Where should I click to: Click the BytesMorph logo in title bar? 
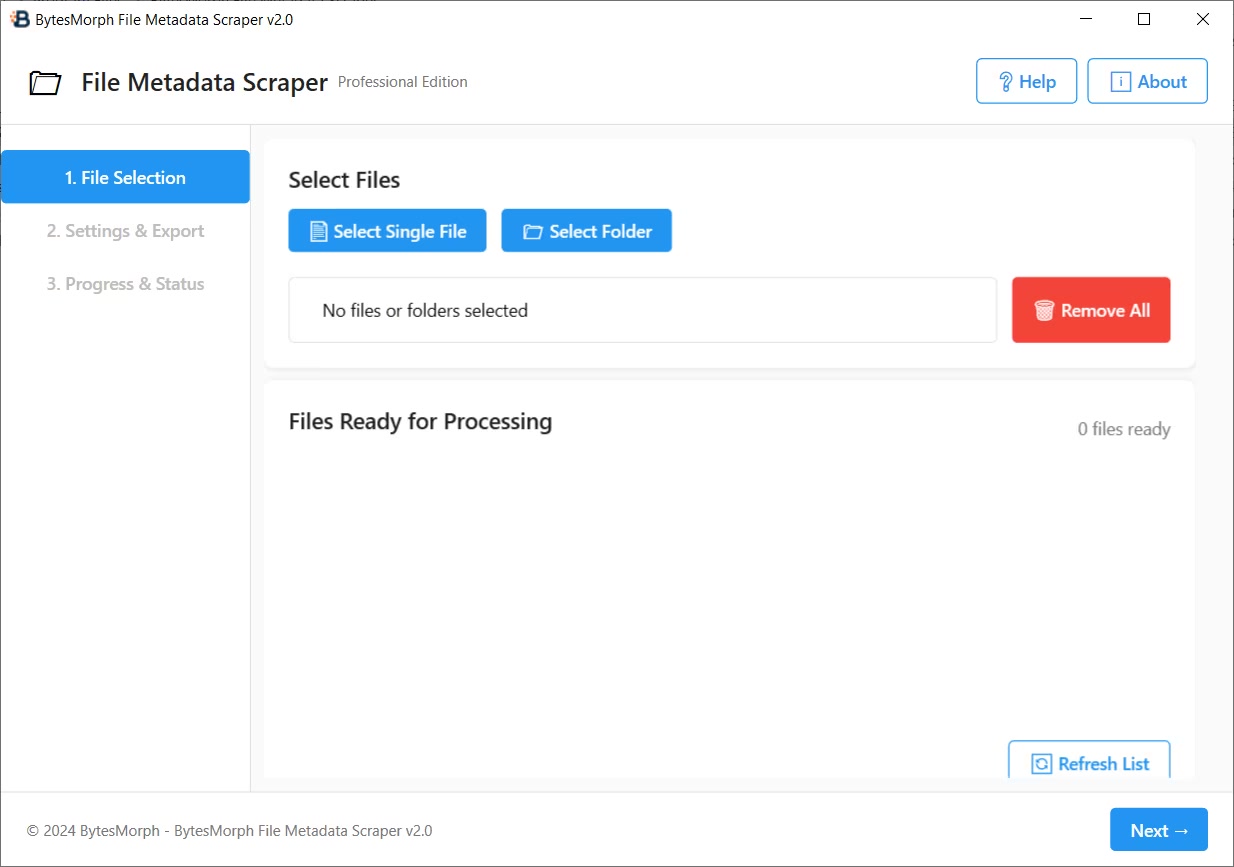pos(20,19)
